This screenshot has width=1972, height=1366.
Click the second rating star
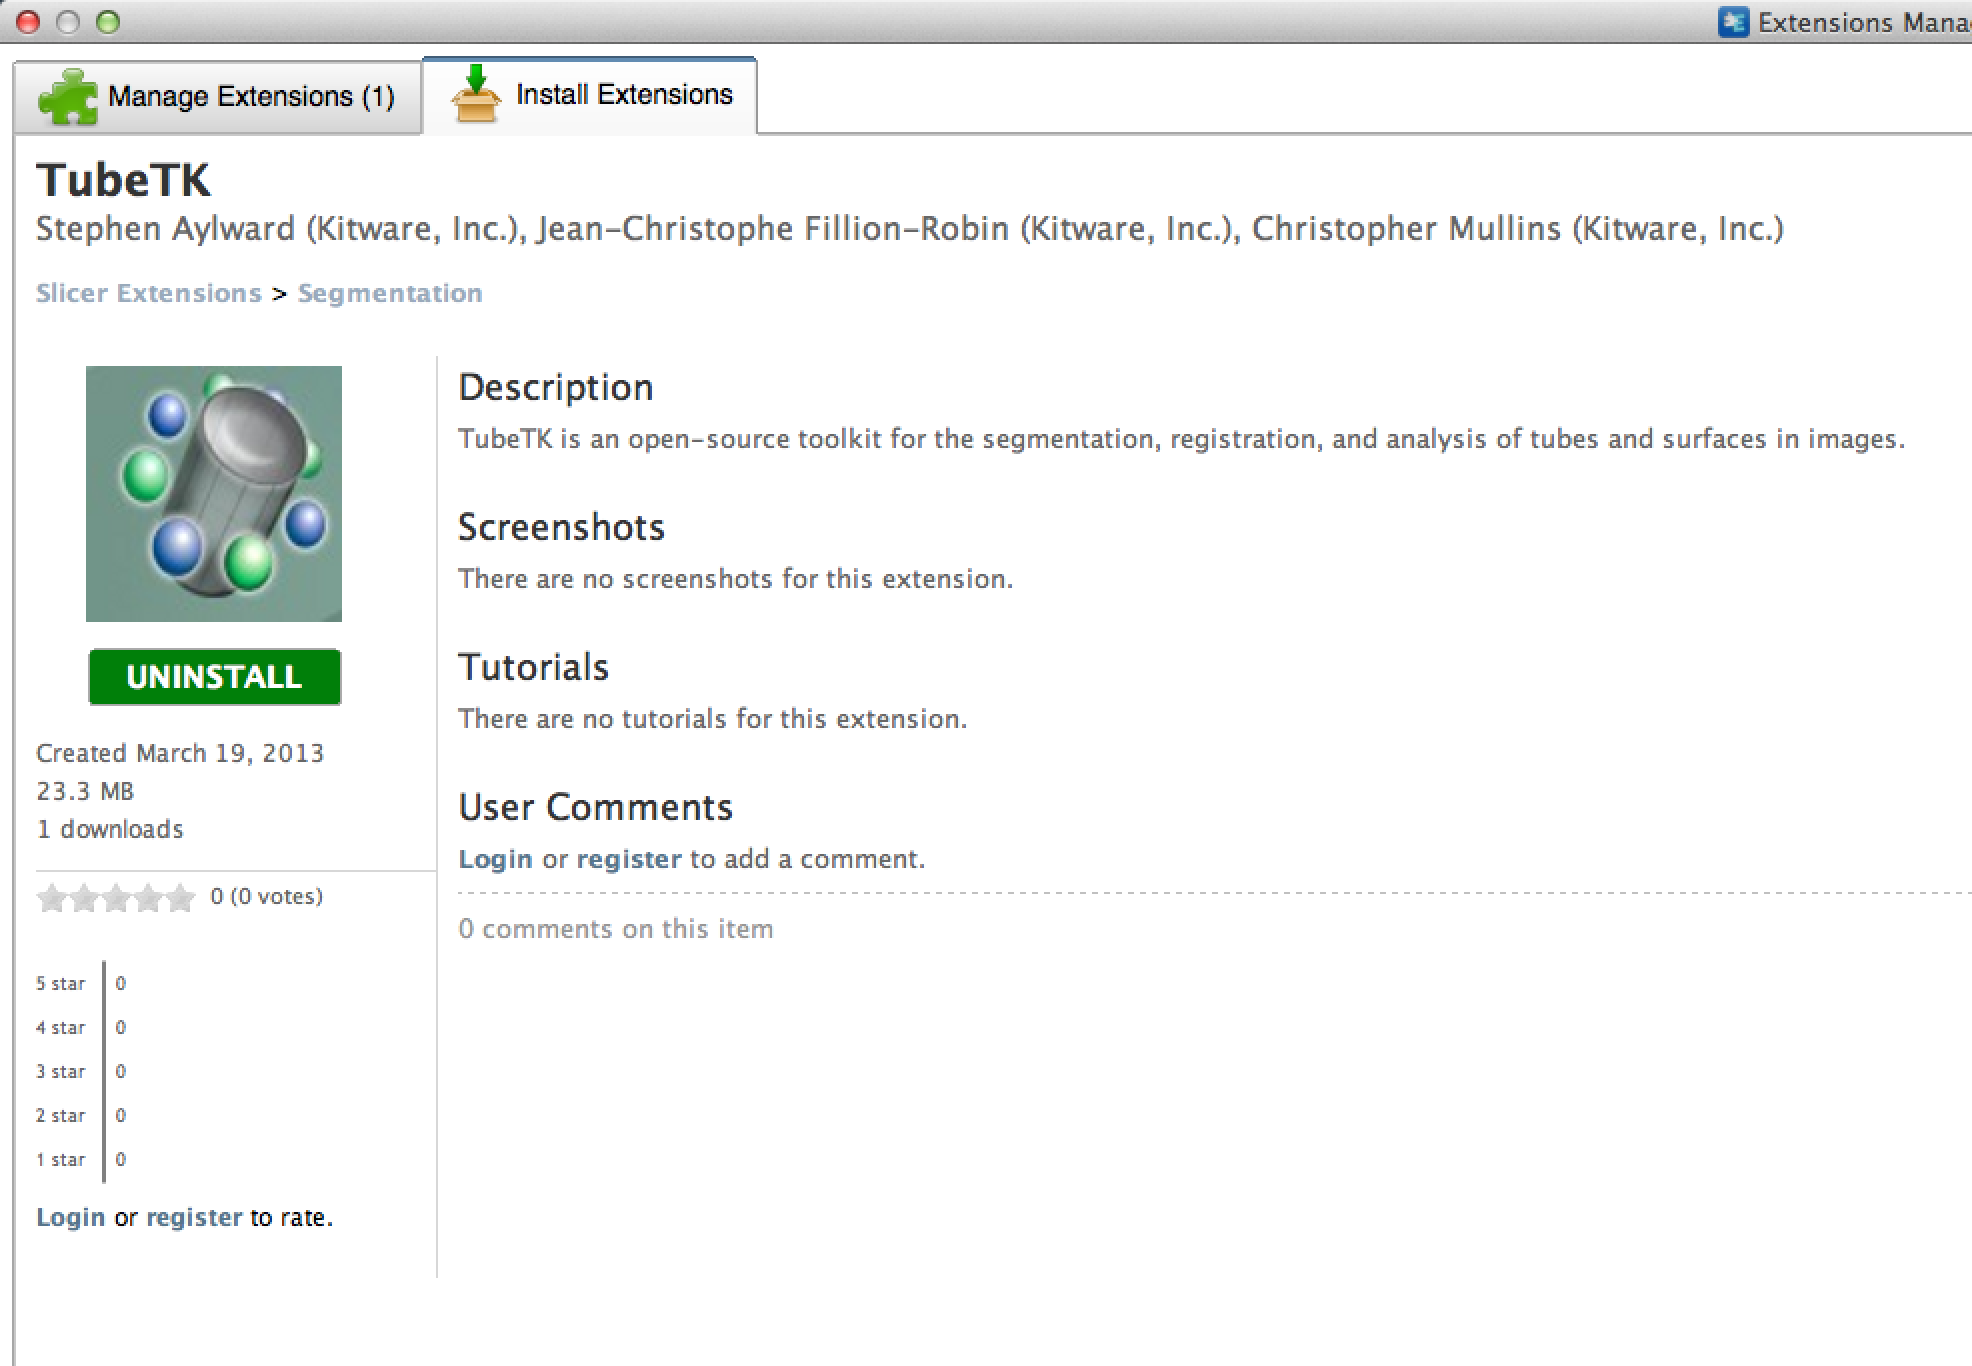(84, 898)
